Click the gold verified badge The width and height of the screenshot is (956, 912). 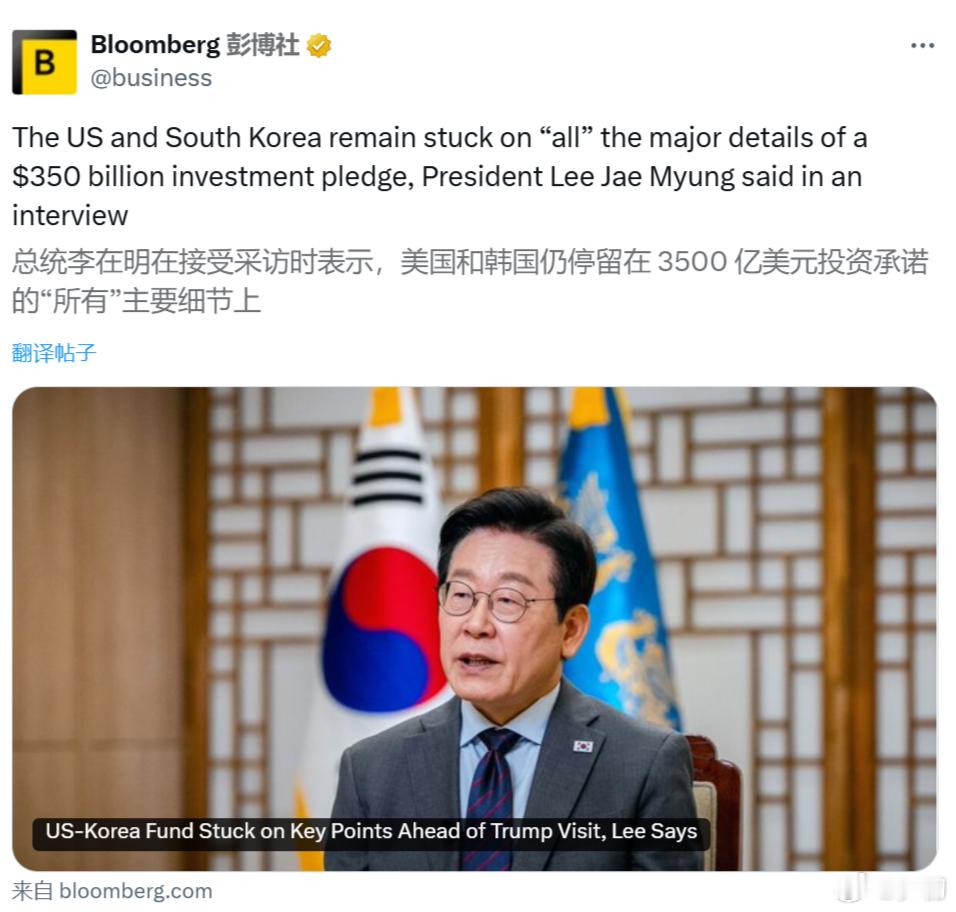(x=318, y=46)
